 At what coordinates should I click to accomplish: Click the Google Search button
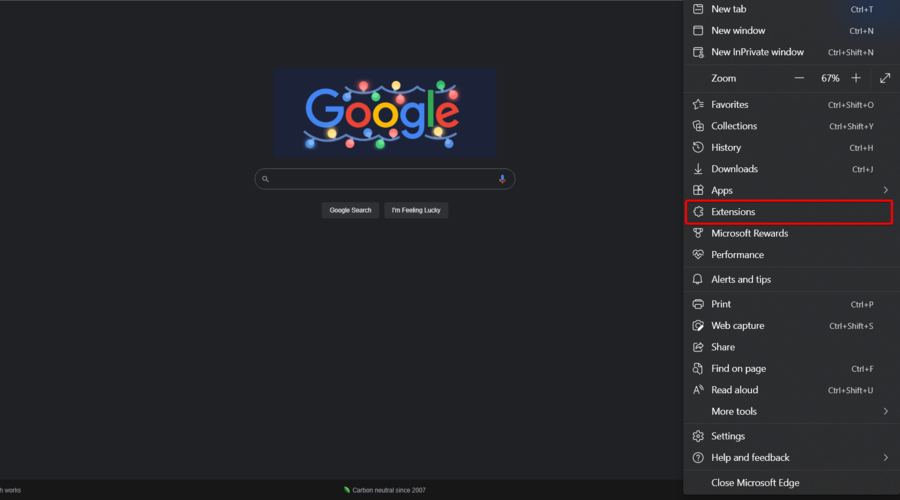pyautogui.click(x=350, y=210)
